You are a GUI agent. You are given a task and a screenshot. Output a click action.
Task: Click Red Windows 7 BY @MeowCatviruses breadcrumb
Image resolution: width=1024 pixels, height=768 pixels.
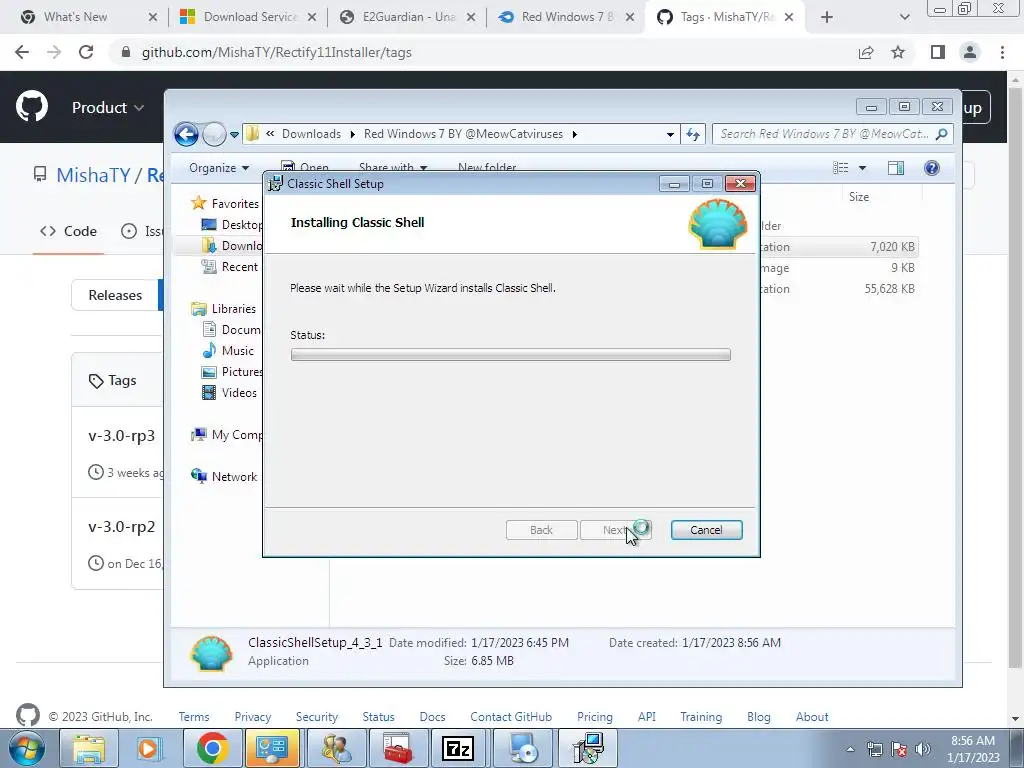pos(463,134)
